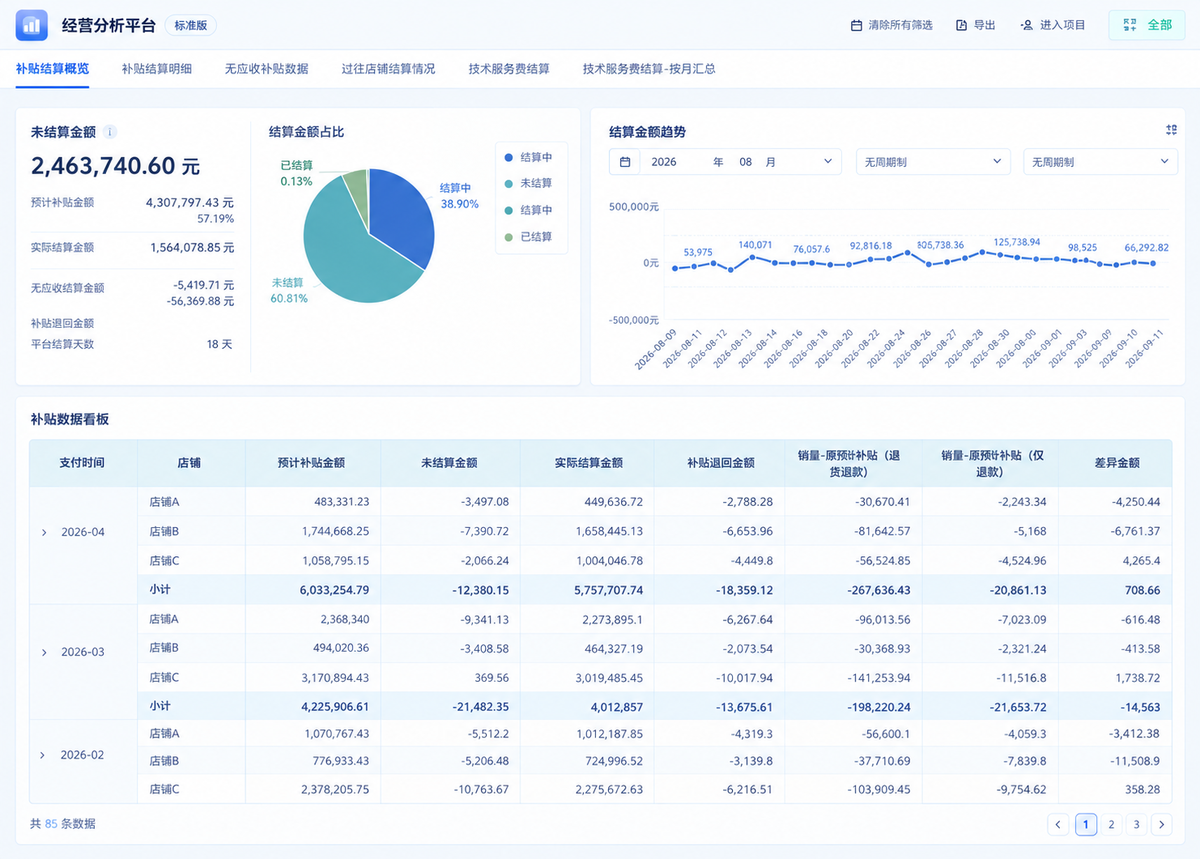Click the 125,738.94 data label in trend chart

1017,243
